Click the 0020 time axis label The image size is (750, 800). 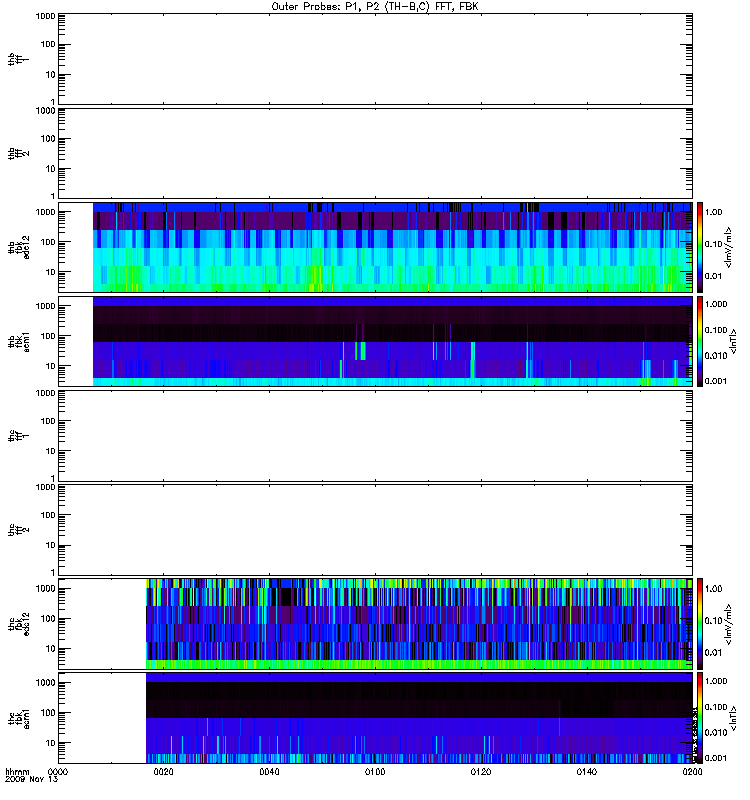163,772
